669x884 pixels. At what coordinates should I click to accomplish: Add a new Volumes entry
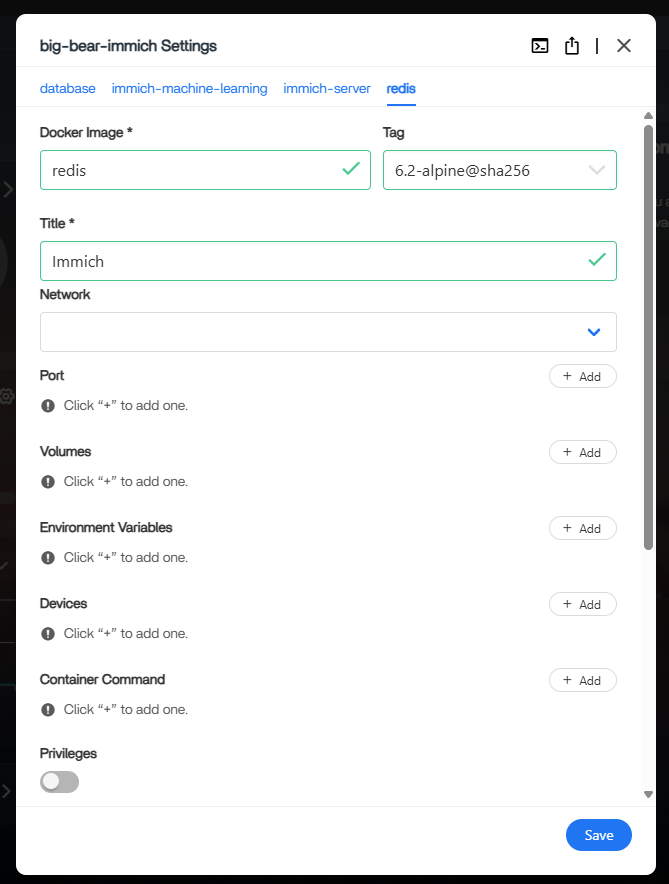coord(582,452)
